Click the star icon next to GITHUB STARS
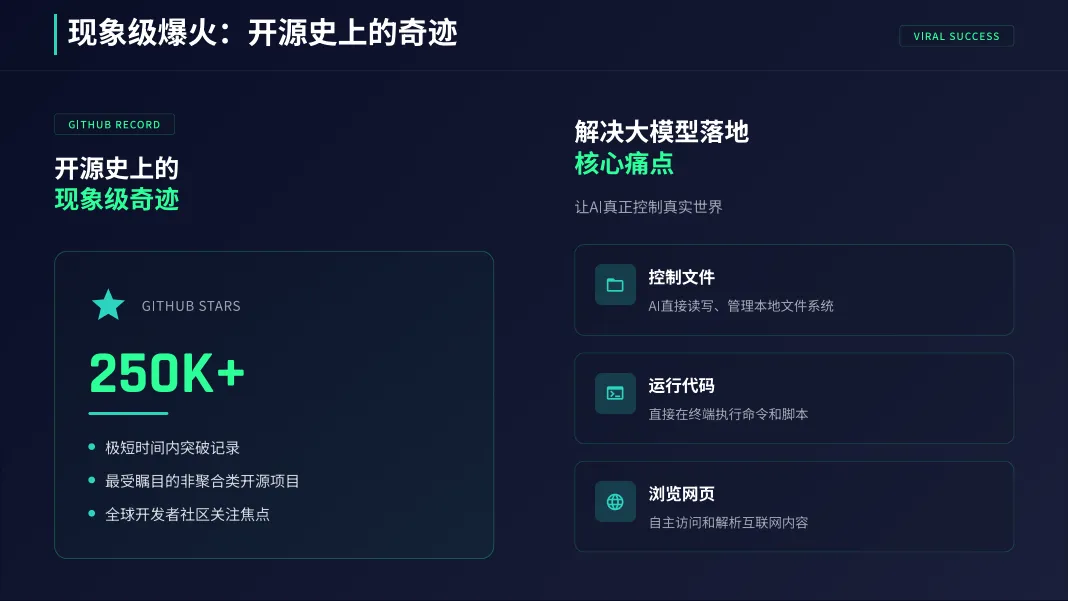 (x=108, y=305)
